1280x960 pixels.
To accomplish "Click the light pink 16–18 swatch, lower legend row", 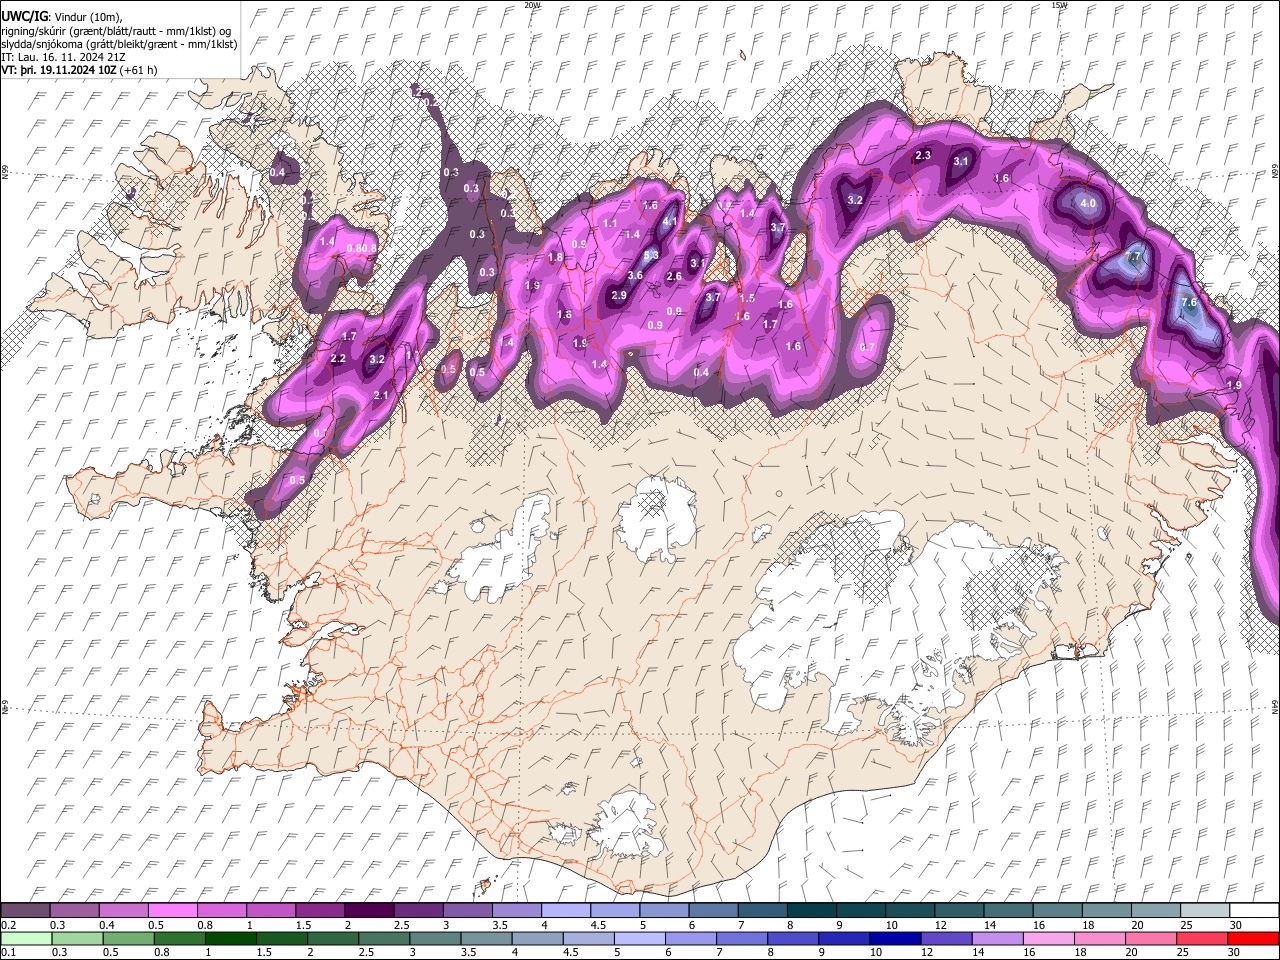I will click(x=1047, y=938).
